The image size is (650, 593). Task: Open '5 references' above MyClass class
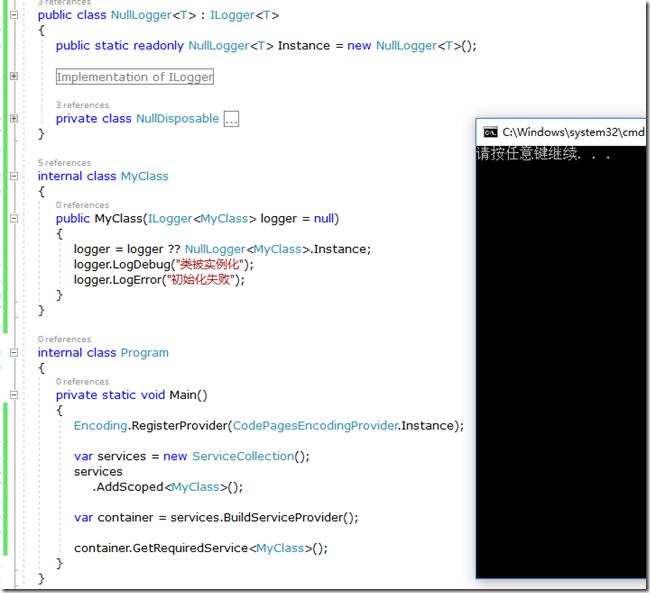pos(64,163)
